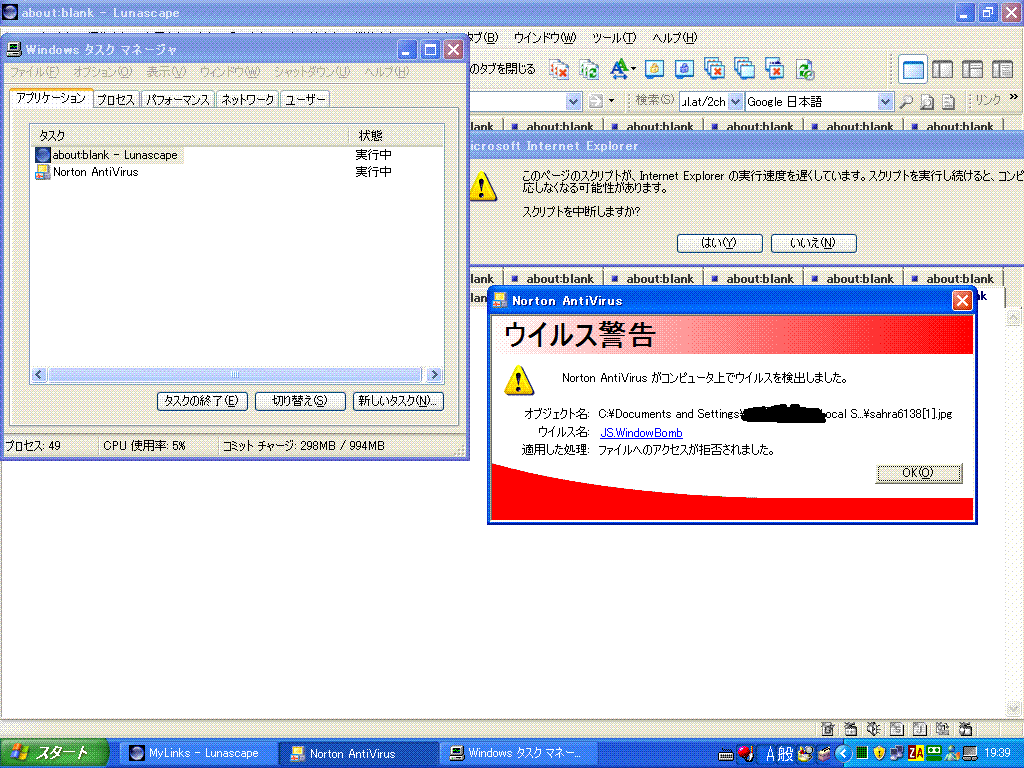The image size is (1024, 768).
Task: Select the right-most panel layout icon
Action: [1002, 69]
